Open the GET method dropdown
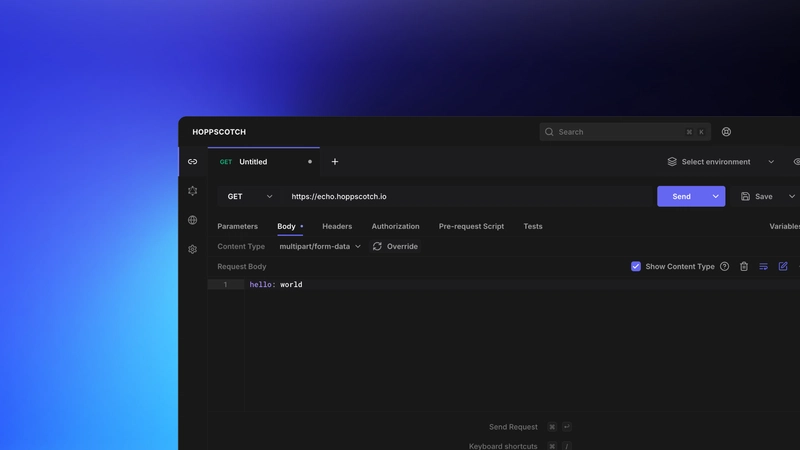Viewport: 800px width, 450px height. (249, 196)
